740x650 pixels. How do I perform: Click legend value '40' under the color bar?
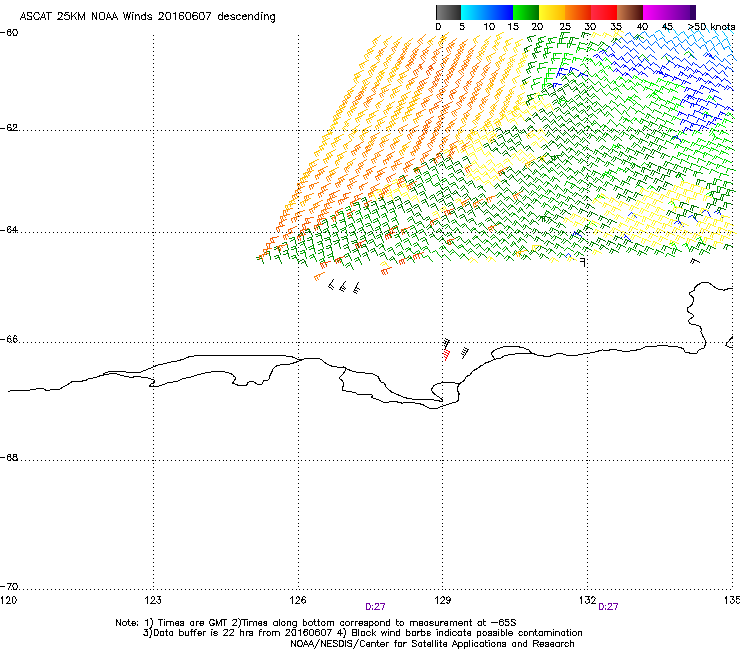[642, 27]
